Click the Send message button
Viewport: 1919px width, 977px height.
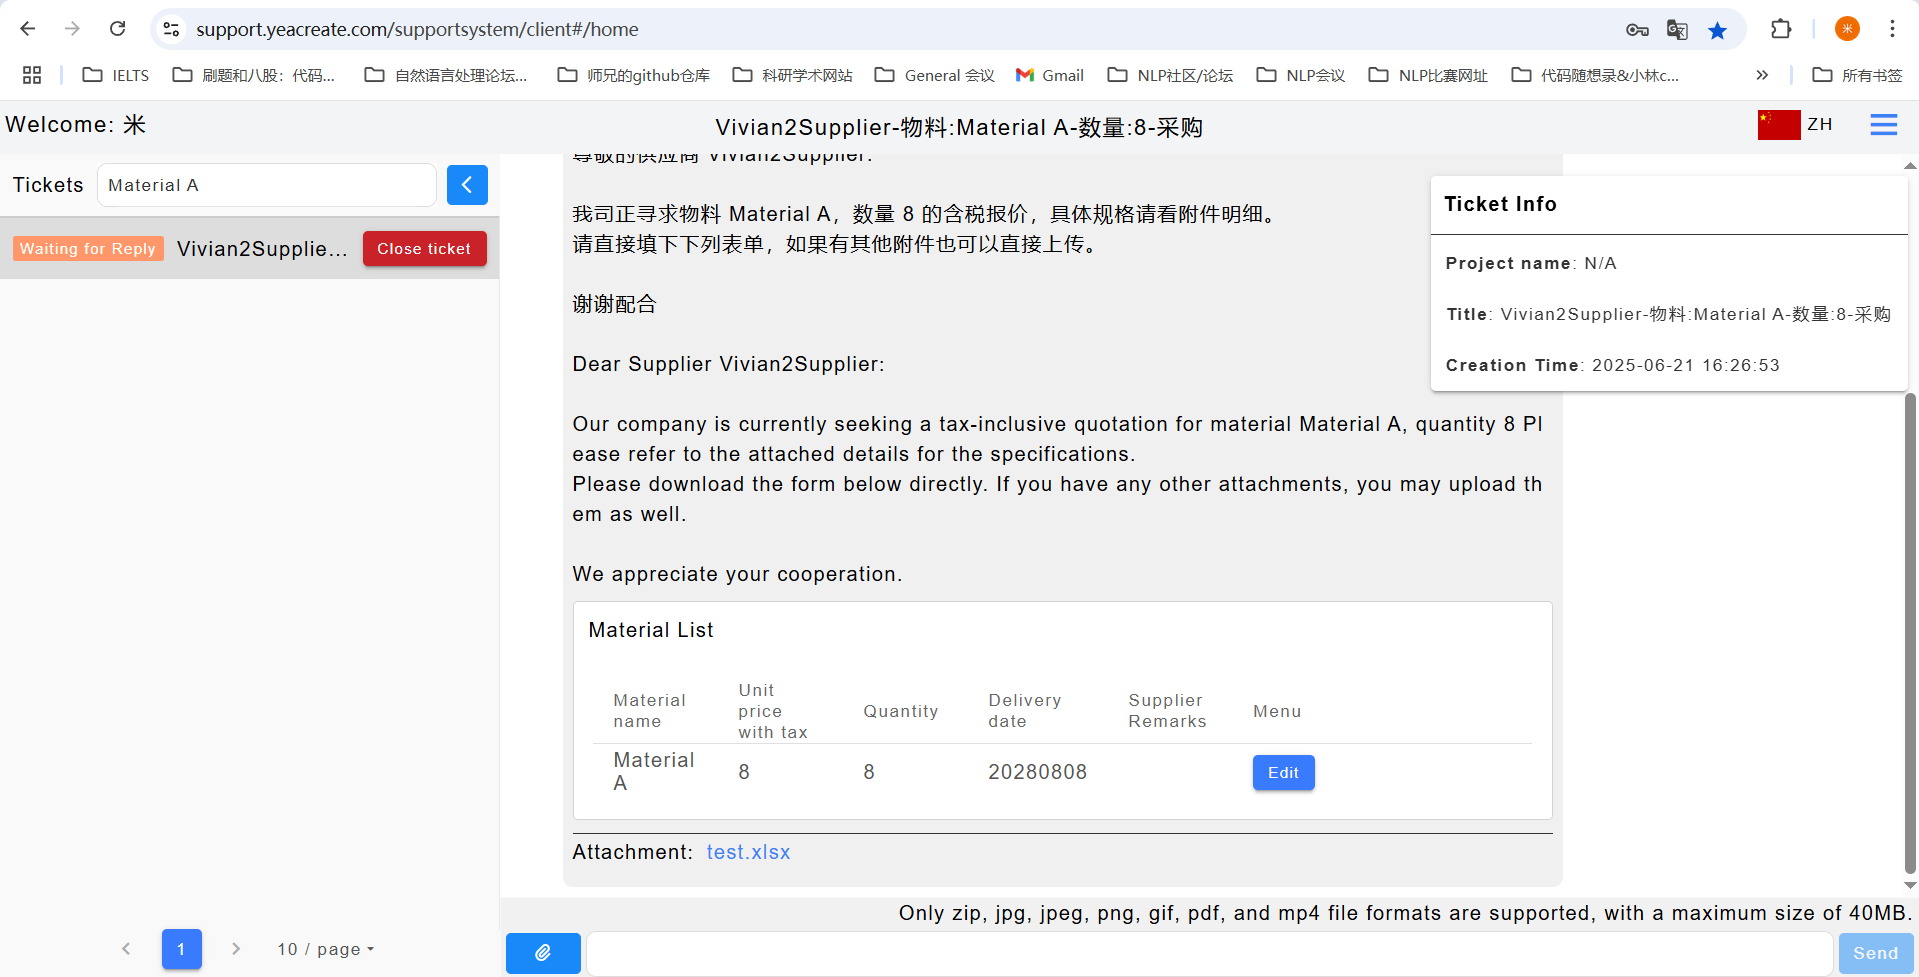(1874, 953)
